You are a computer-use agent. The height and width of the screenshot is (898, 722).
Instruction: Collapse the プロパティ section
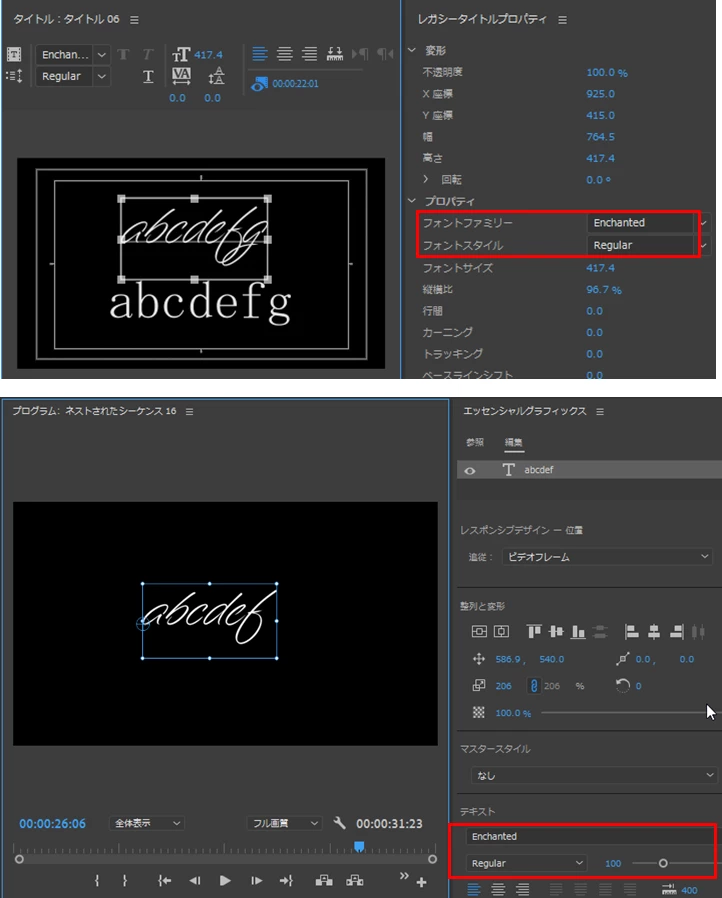pyautogui.click(x=412, y=201)
